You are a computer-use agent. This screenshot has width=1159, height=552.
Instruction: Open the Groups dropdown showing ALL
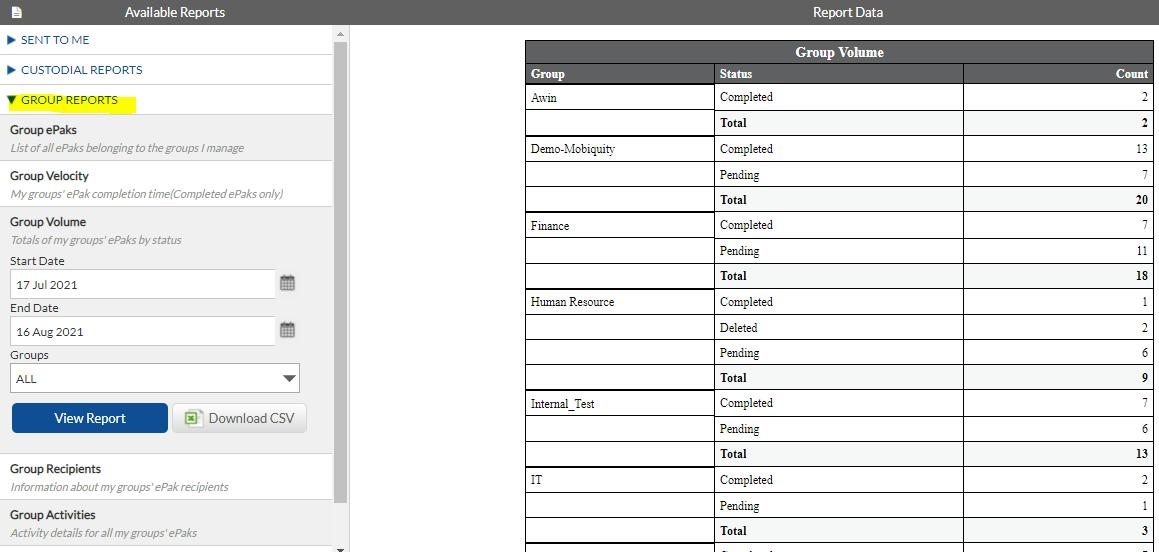pos(154,378)
